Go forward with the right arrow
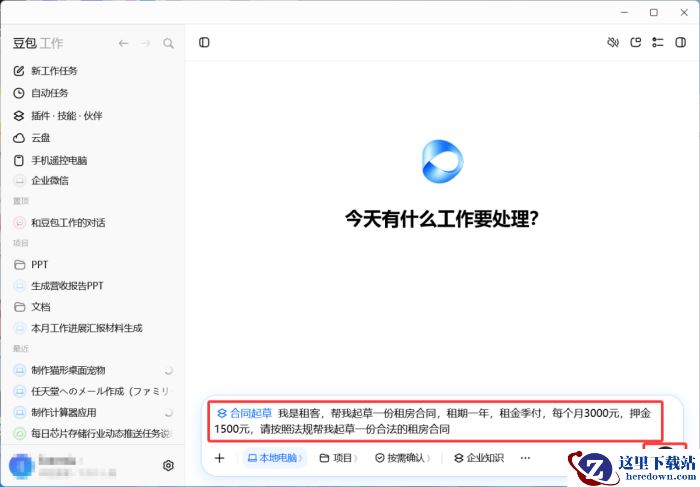The image size is (700, 487). pos(146,43)
